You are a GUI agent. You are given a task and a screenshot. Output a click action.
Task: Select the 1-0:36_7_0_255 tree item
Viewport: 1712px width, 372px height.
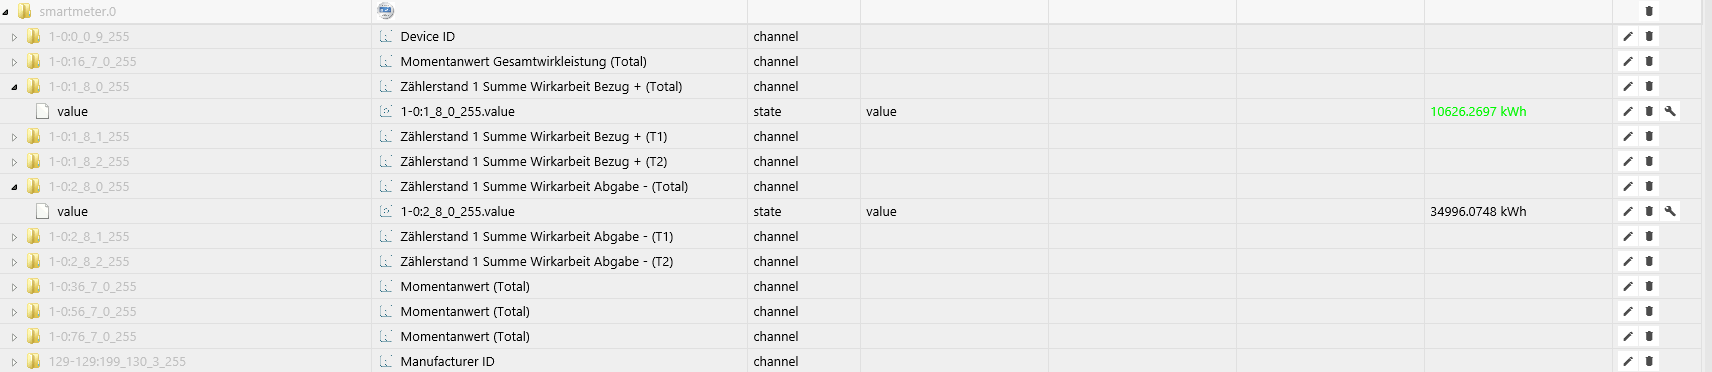click(92, 286)
